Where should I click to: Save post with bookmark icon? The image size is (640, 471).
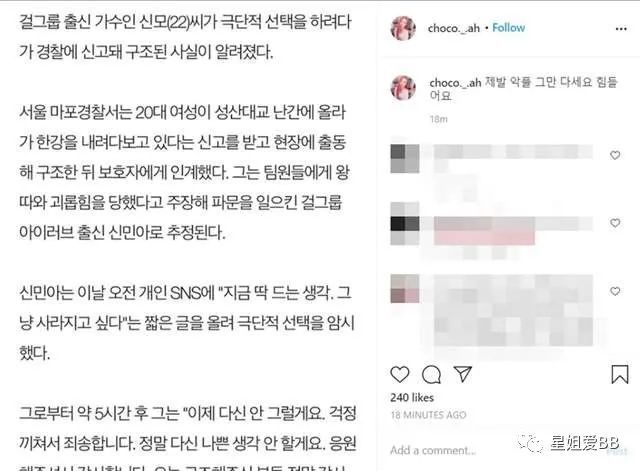620,374
